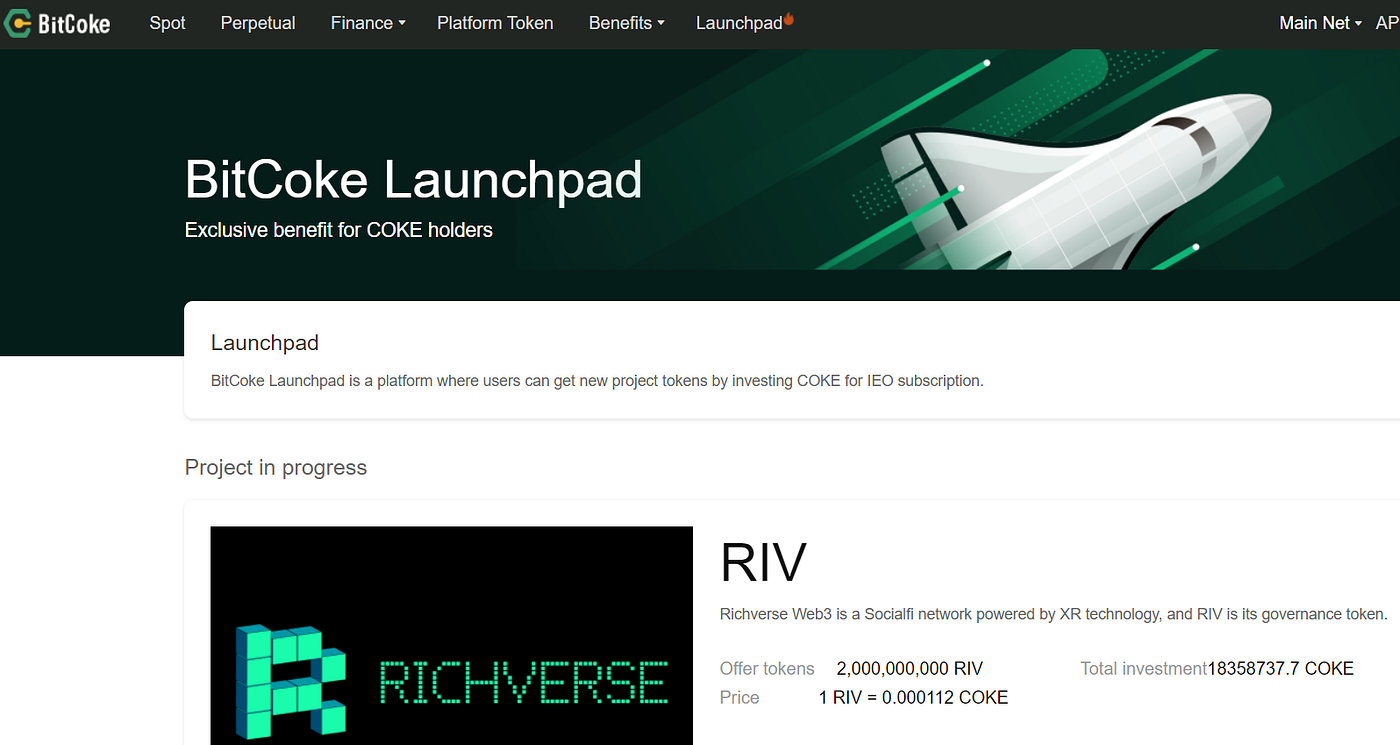1400x745 pixels.
Task: Click the '1 RIV = 0.000112 COKE' price
Action: pyautogui.click(x=913, y=697)
